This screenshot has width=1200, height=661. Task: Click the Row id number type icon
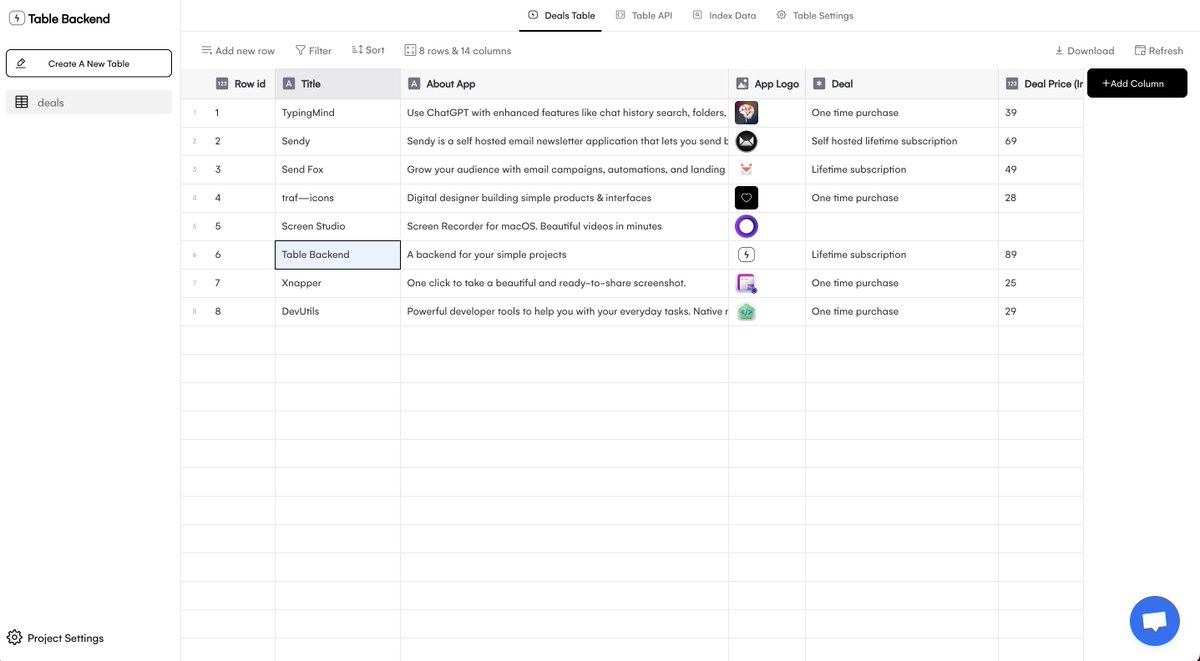222,84
